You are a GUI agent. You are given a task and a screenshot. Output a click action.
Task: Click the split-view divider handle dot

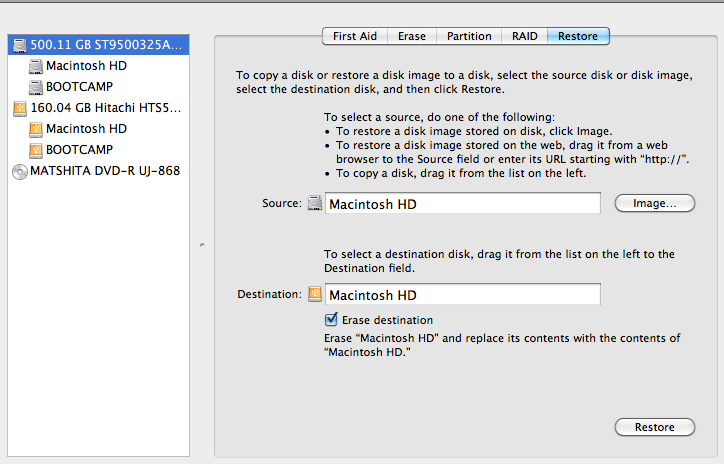click(202, 245)
